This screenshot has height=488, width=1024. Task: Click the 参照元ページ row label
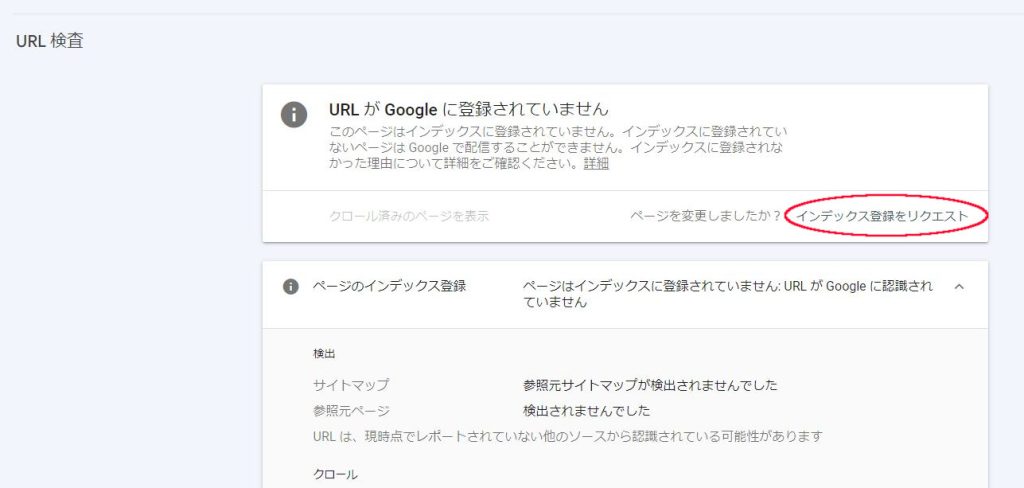point(351,410)
